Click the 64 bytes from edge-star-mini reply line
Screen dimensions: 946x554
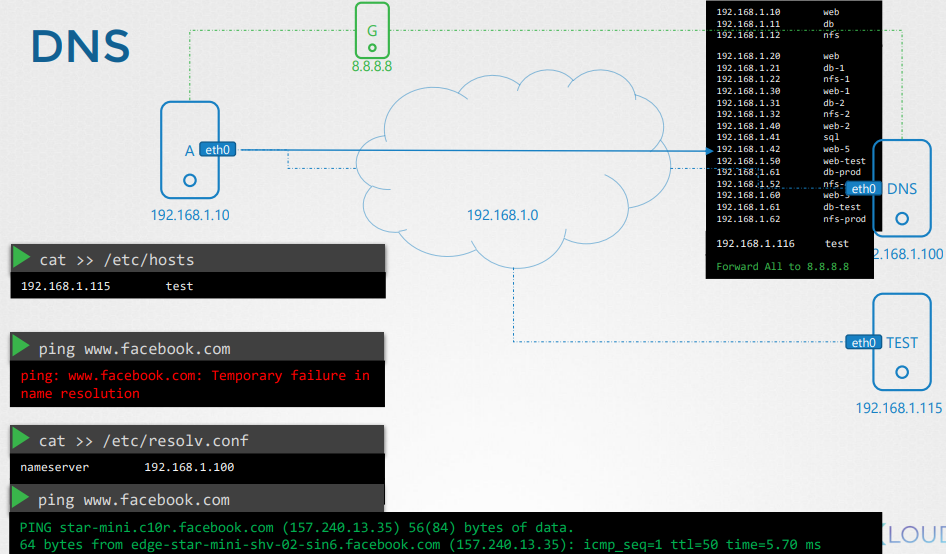coord(421,544)
